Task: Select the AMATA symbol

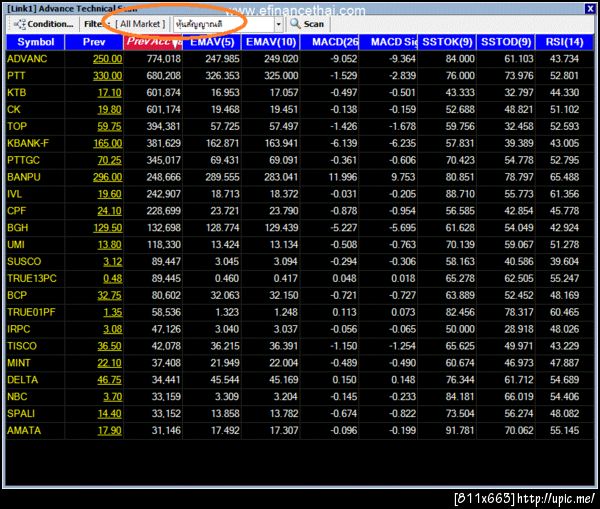Action: 24,431
